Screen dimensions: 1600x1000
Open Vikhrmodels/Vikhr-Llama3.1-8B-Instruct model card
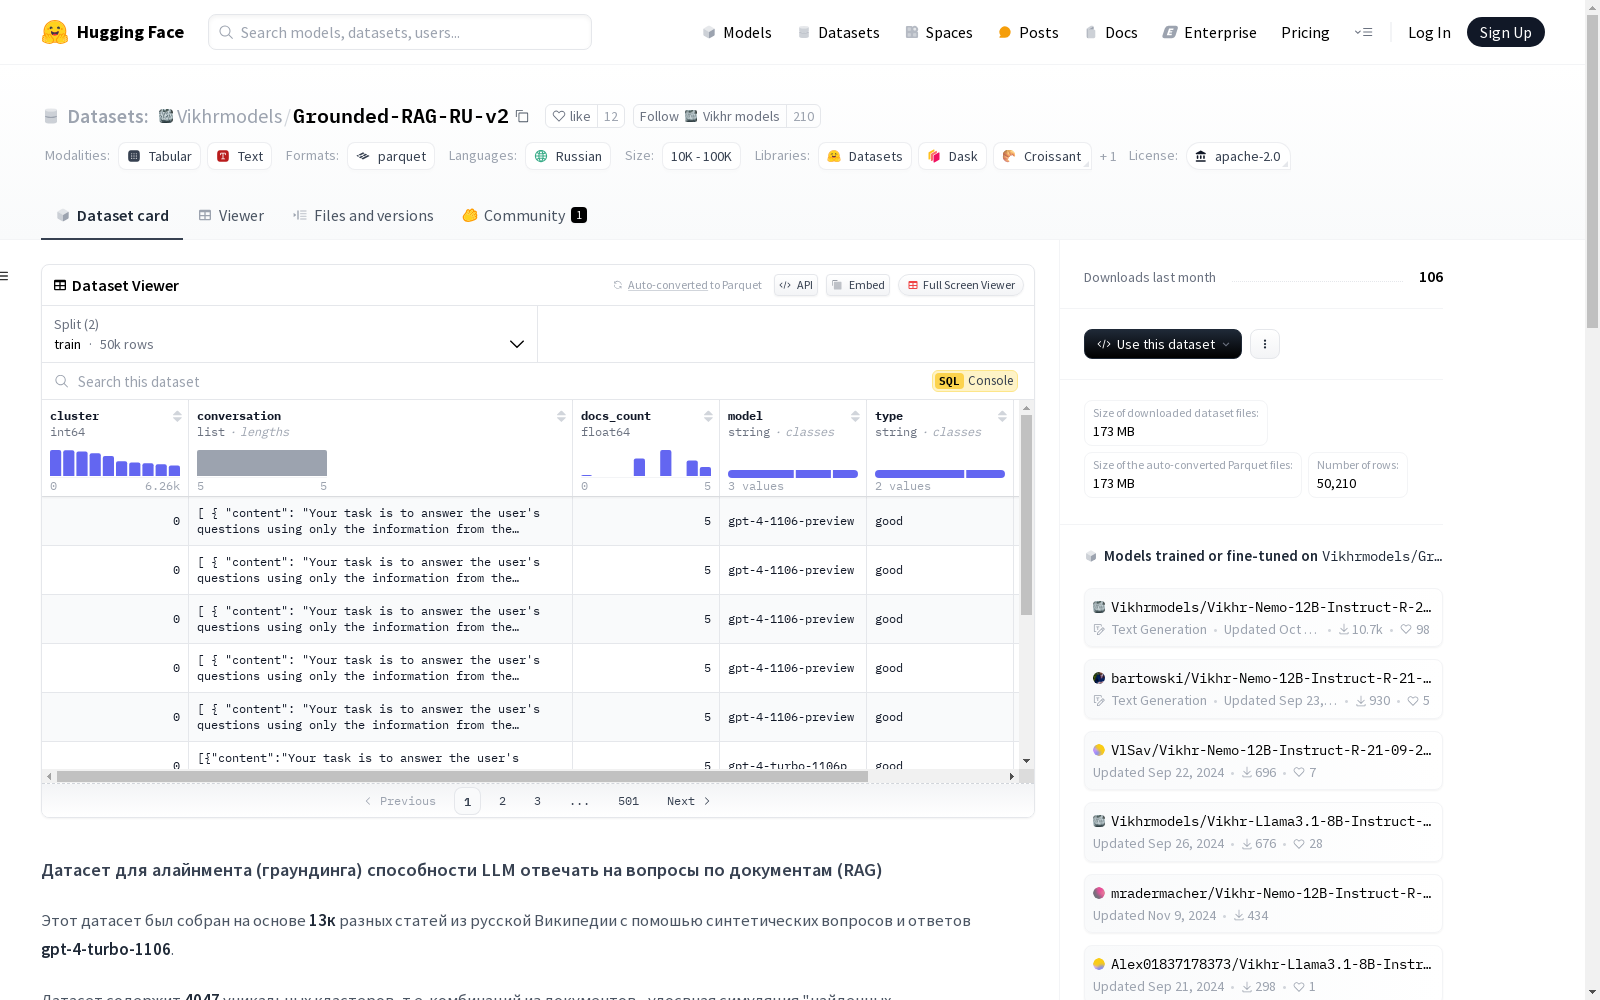tap(1263, 831)
